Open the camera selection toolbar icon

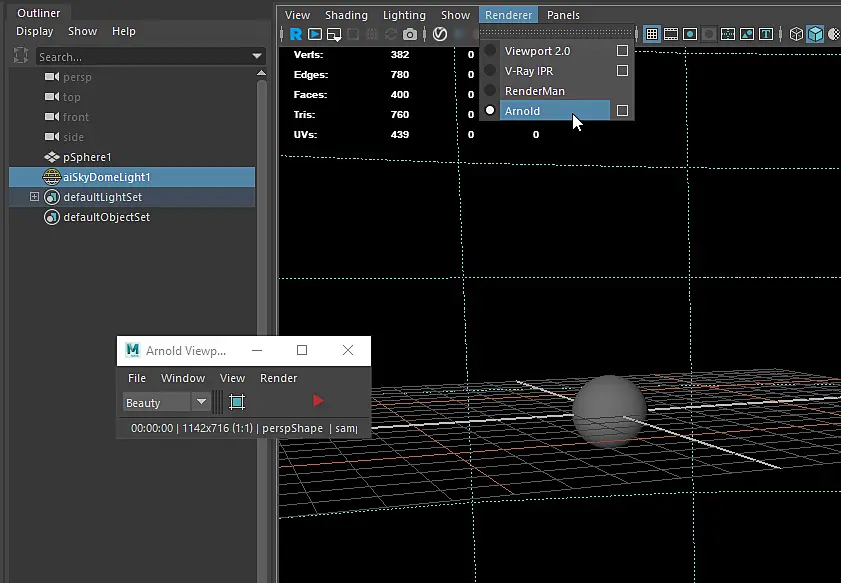(334, 35)
